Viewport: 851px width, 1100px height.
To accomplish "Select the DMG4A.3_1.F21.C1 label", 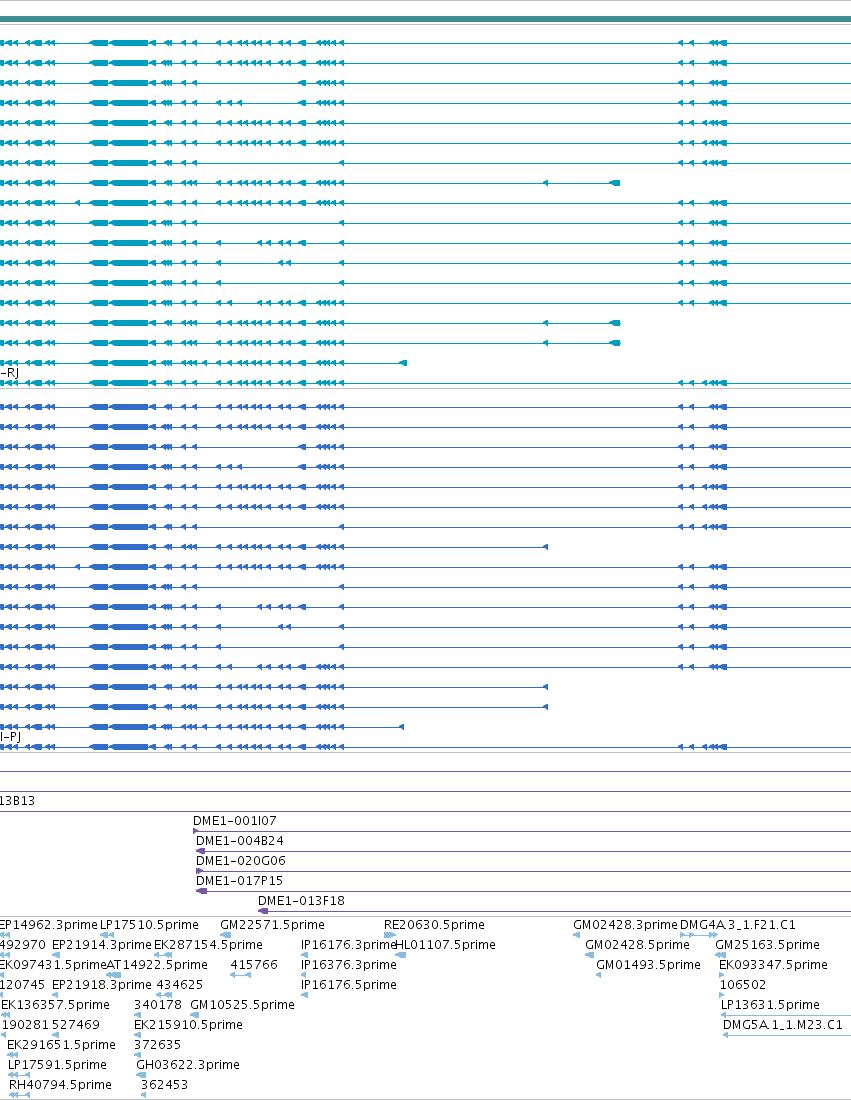I will 737,925.
